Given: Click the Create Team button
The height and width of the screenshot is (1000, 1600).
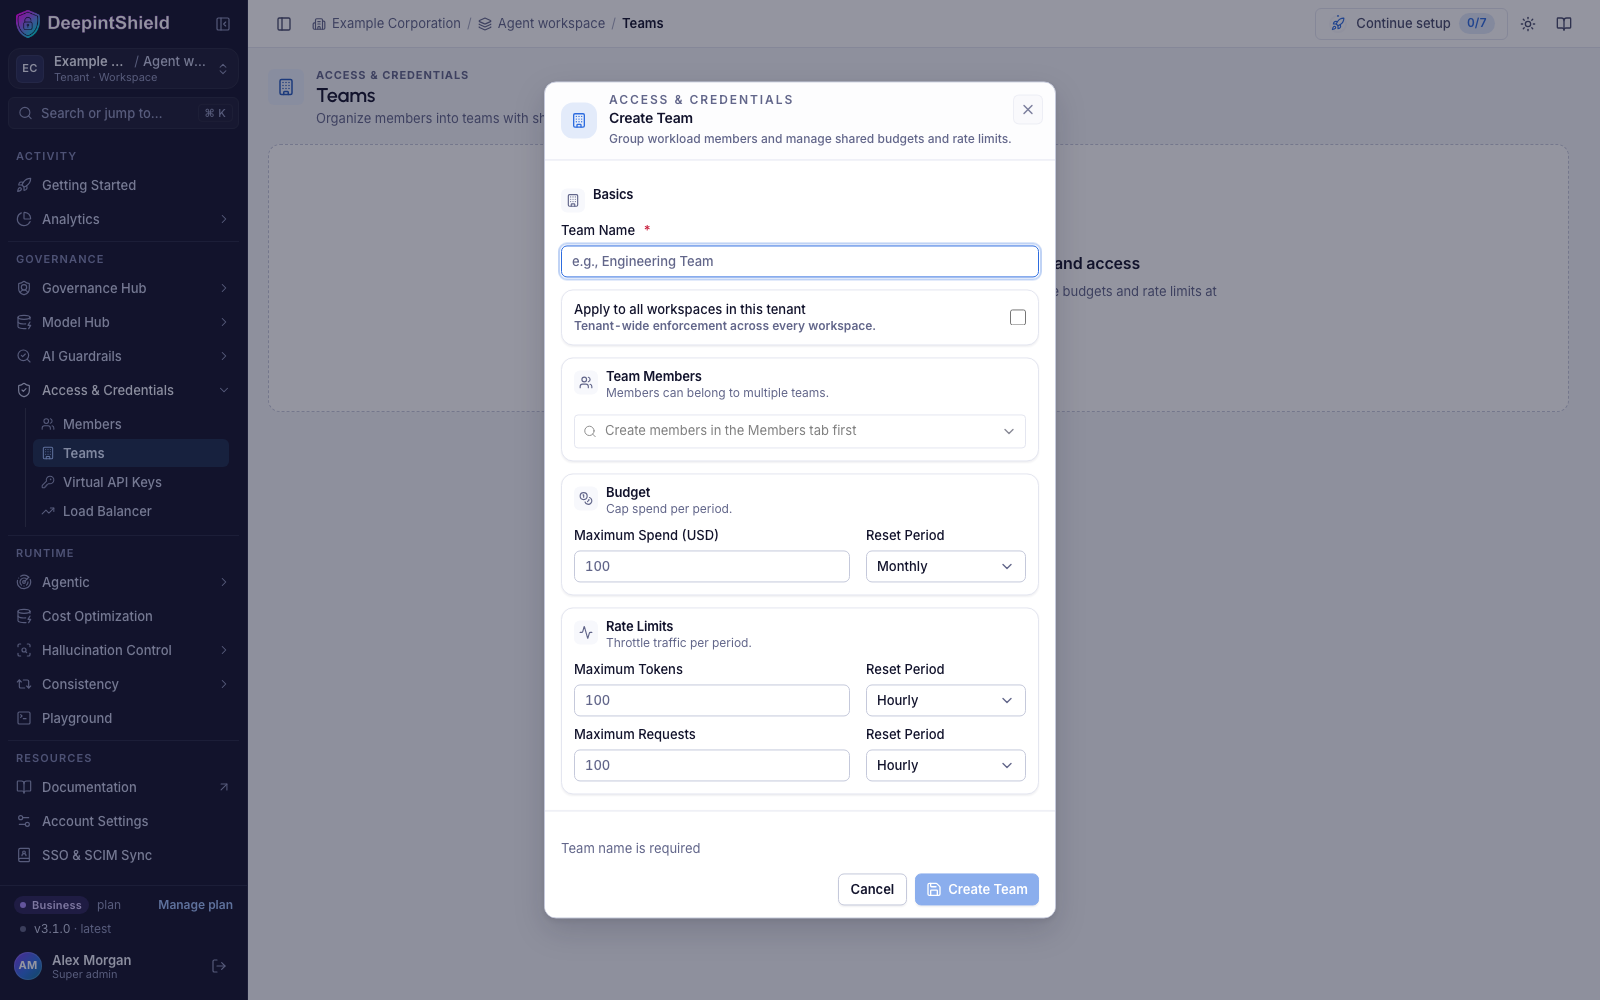Looking at the screenshot, I should click(977, 890).
